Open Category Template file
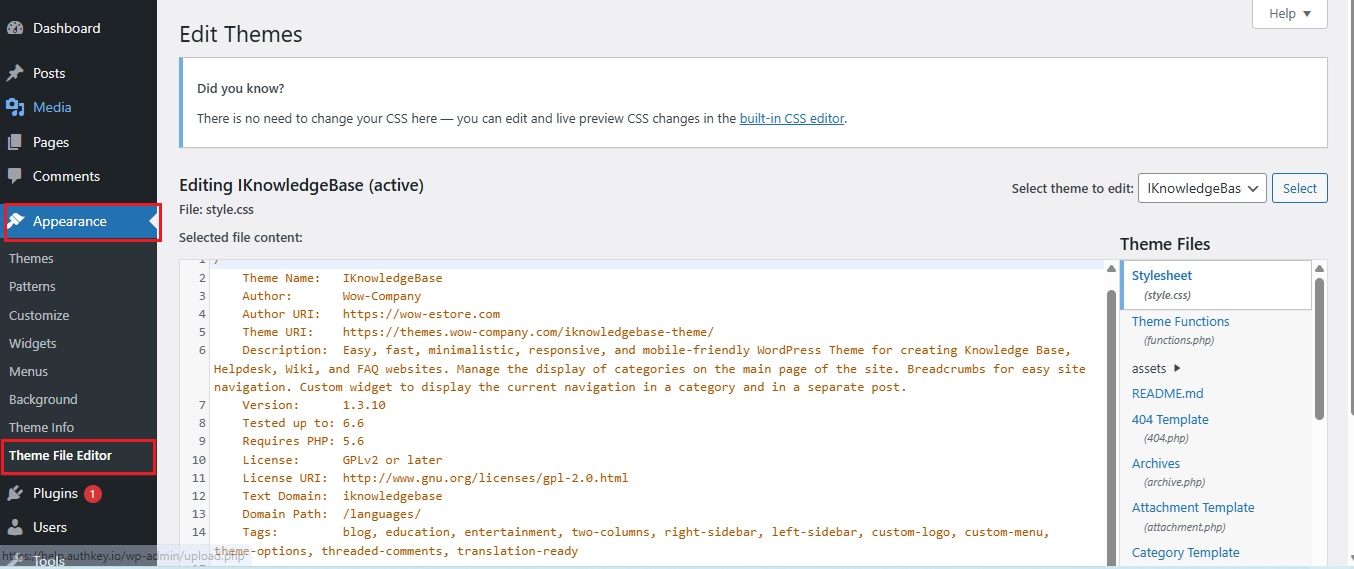The height and width of the screenshot is (569, 1354). point(1185,552)
